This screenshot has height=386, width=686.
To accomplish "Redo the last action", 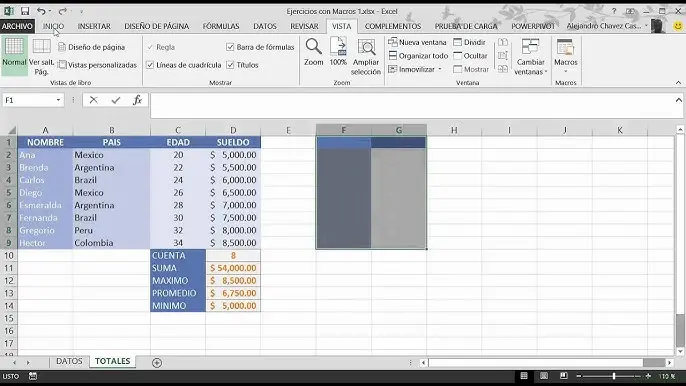I will [63, 11].
